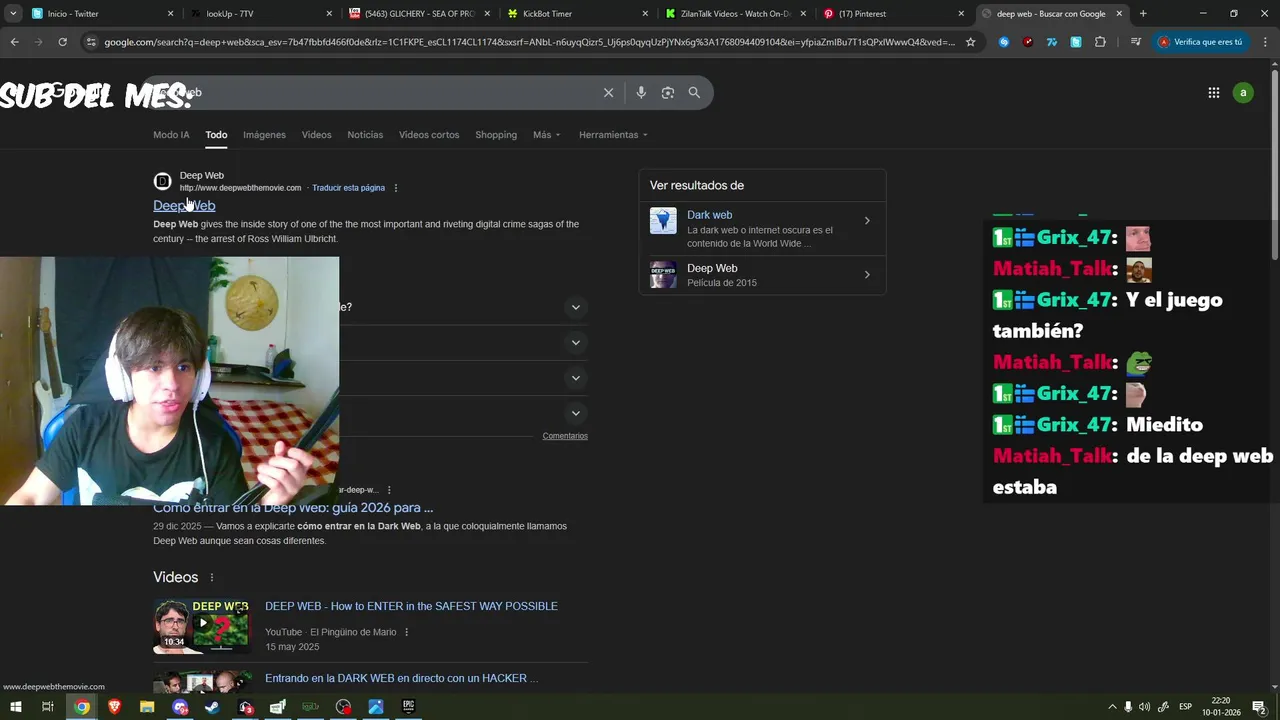This screenshot has width=1280, height=720.
Task: Click 'Traducir esta página' link
Action: pos(348,188)
